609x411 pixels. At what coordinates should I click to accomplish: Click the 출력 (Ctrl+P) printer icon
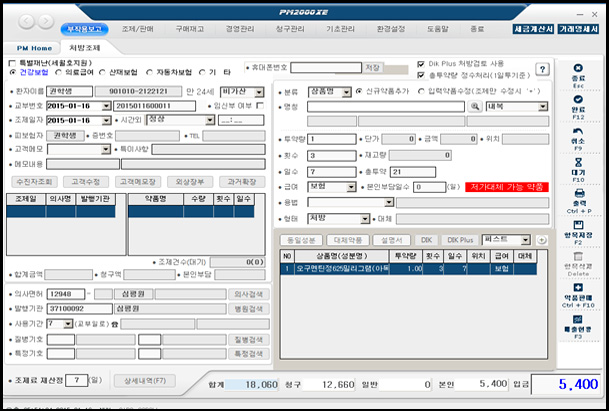(x=579, y=193)
